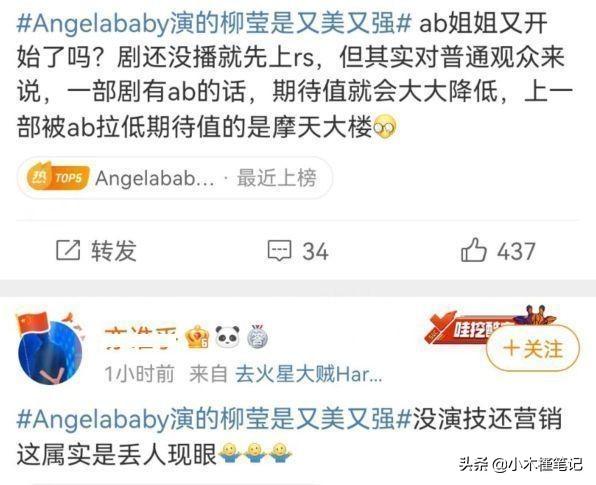Click the orange 热 TOP5 trending badge
This screenshot has height=485, width=596.
click(58, 178)
